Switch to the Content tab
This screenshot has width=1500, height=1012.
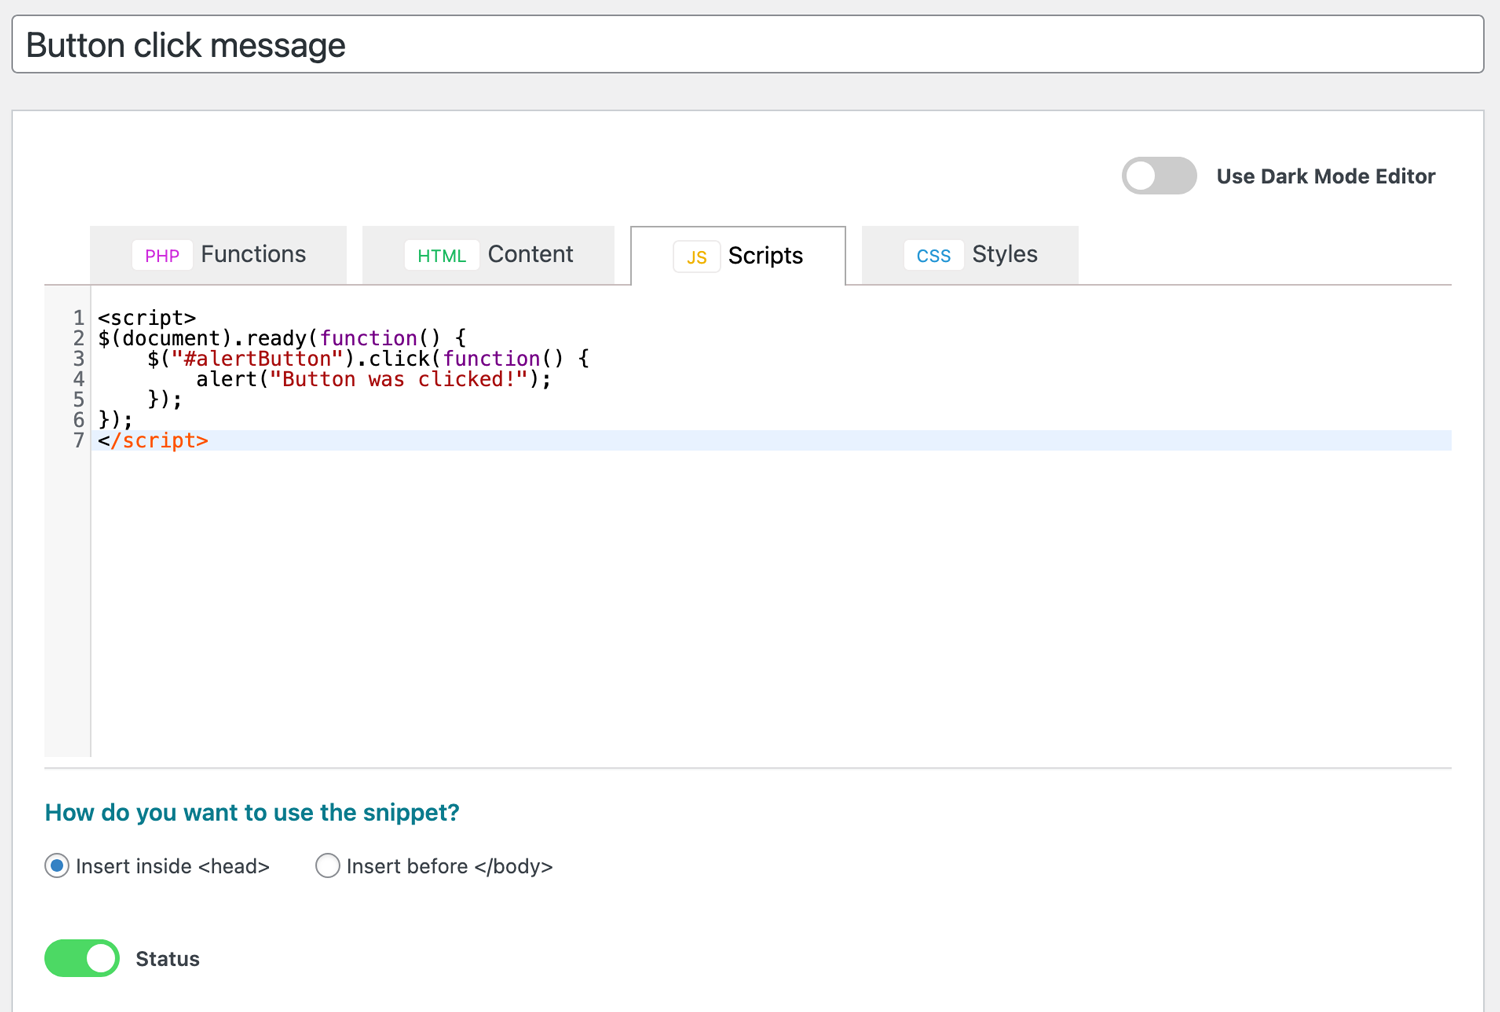[530, 254]
